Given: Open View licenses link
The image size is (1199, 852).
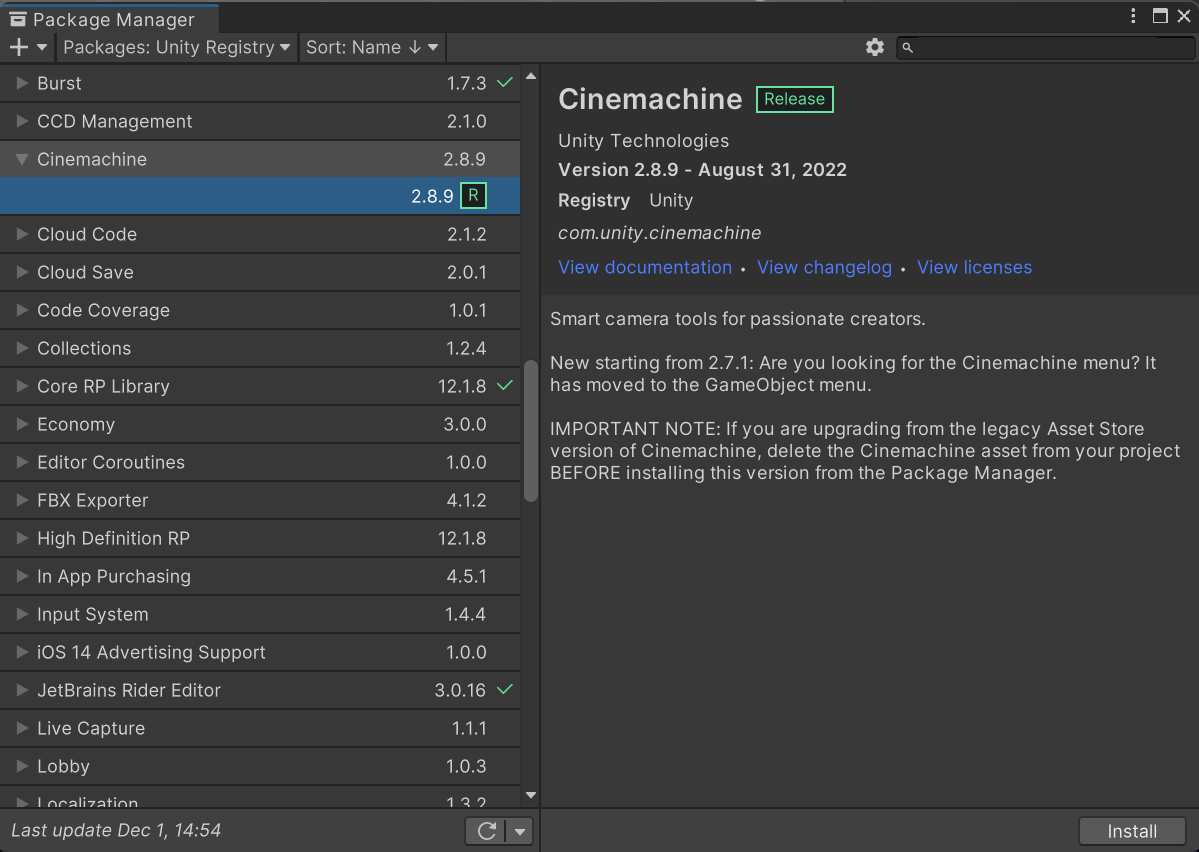Looking at the screenshot, I should tap(974, 267).
